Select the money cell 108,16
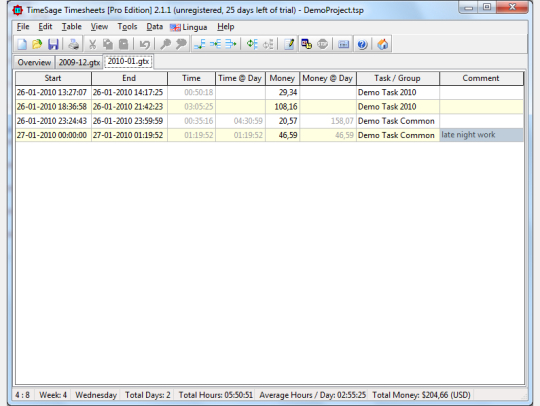 click(282, 107)
